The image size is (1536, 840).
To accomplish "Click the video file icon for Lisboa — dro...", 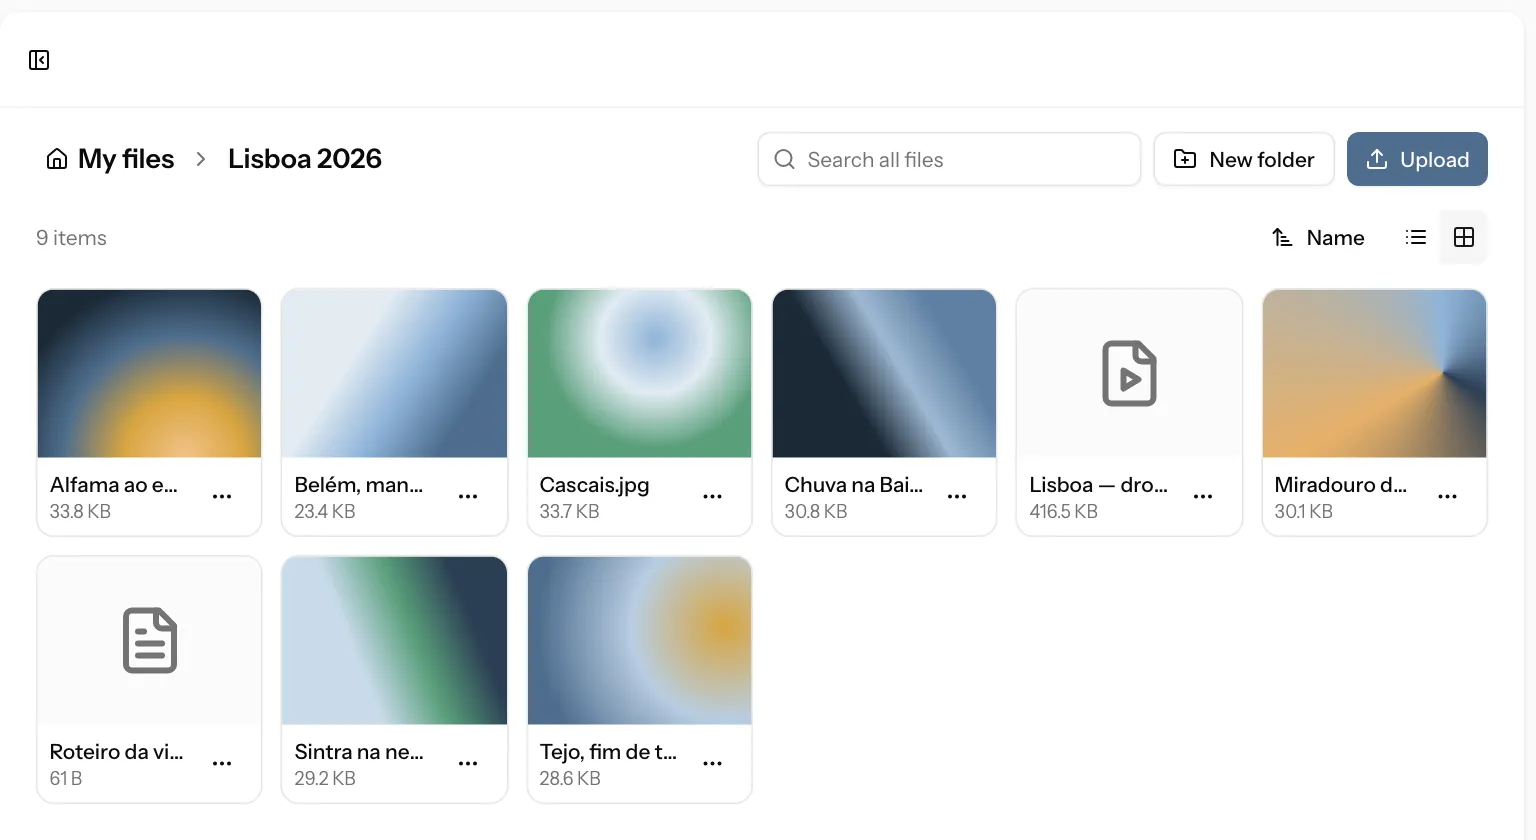I will pyautogui.click(x=1129, y=374).
